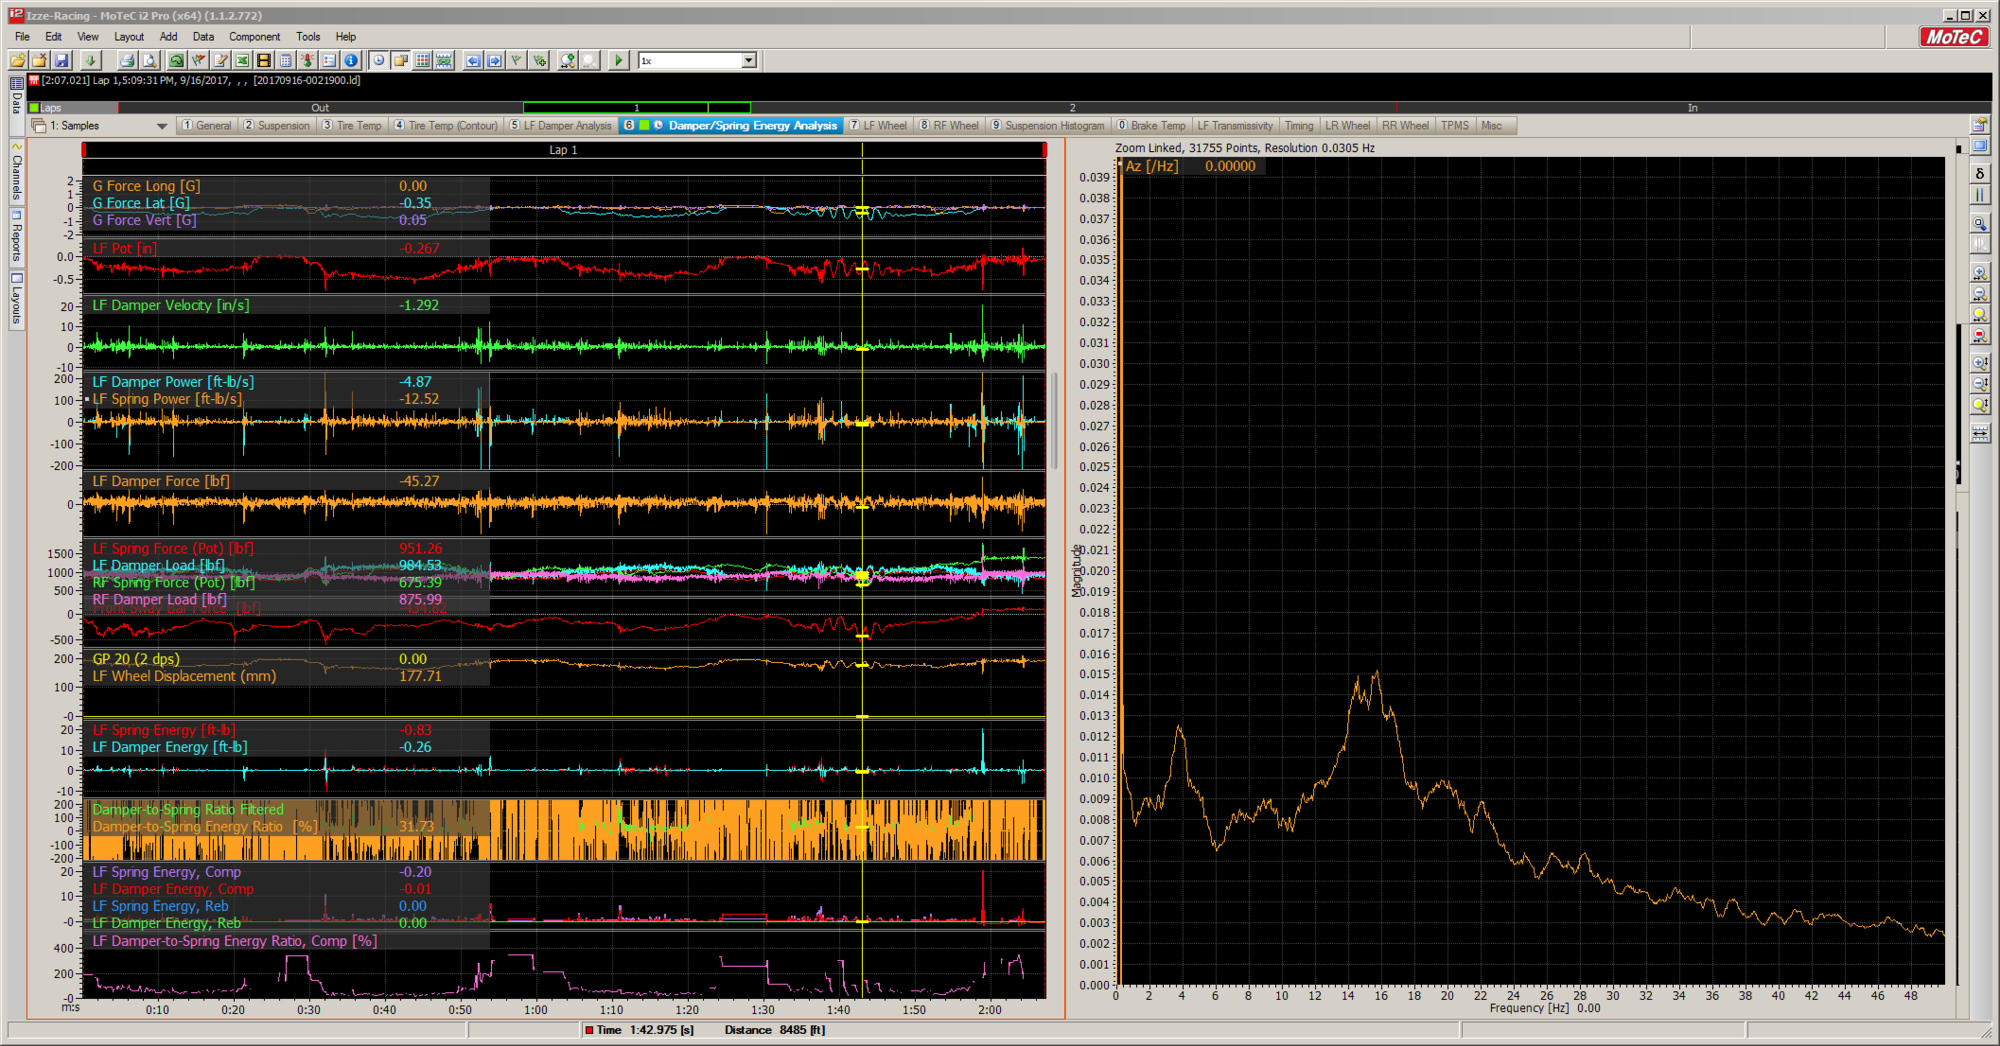The height and width of the screenshot is (1046, 2000).
Task: Click the horizontal zoom in magnifier
Action: [1979, 273]
